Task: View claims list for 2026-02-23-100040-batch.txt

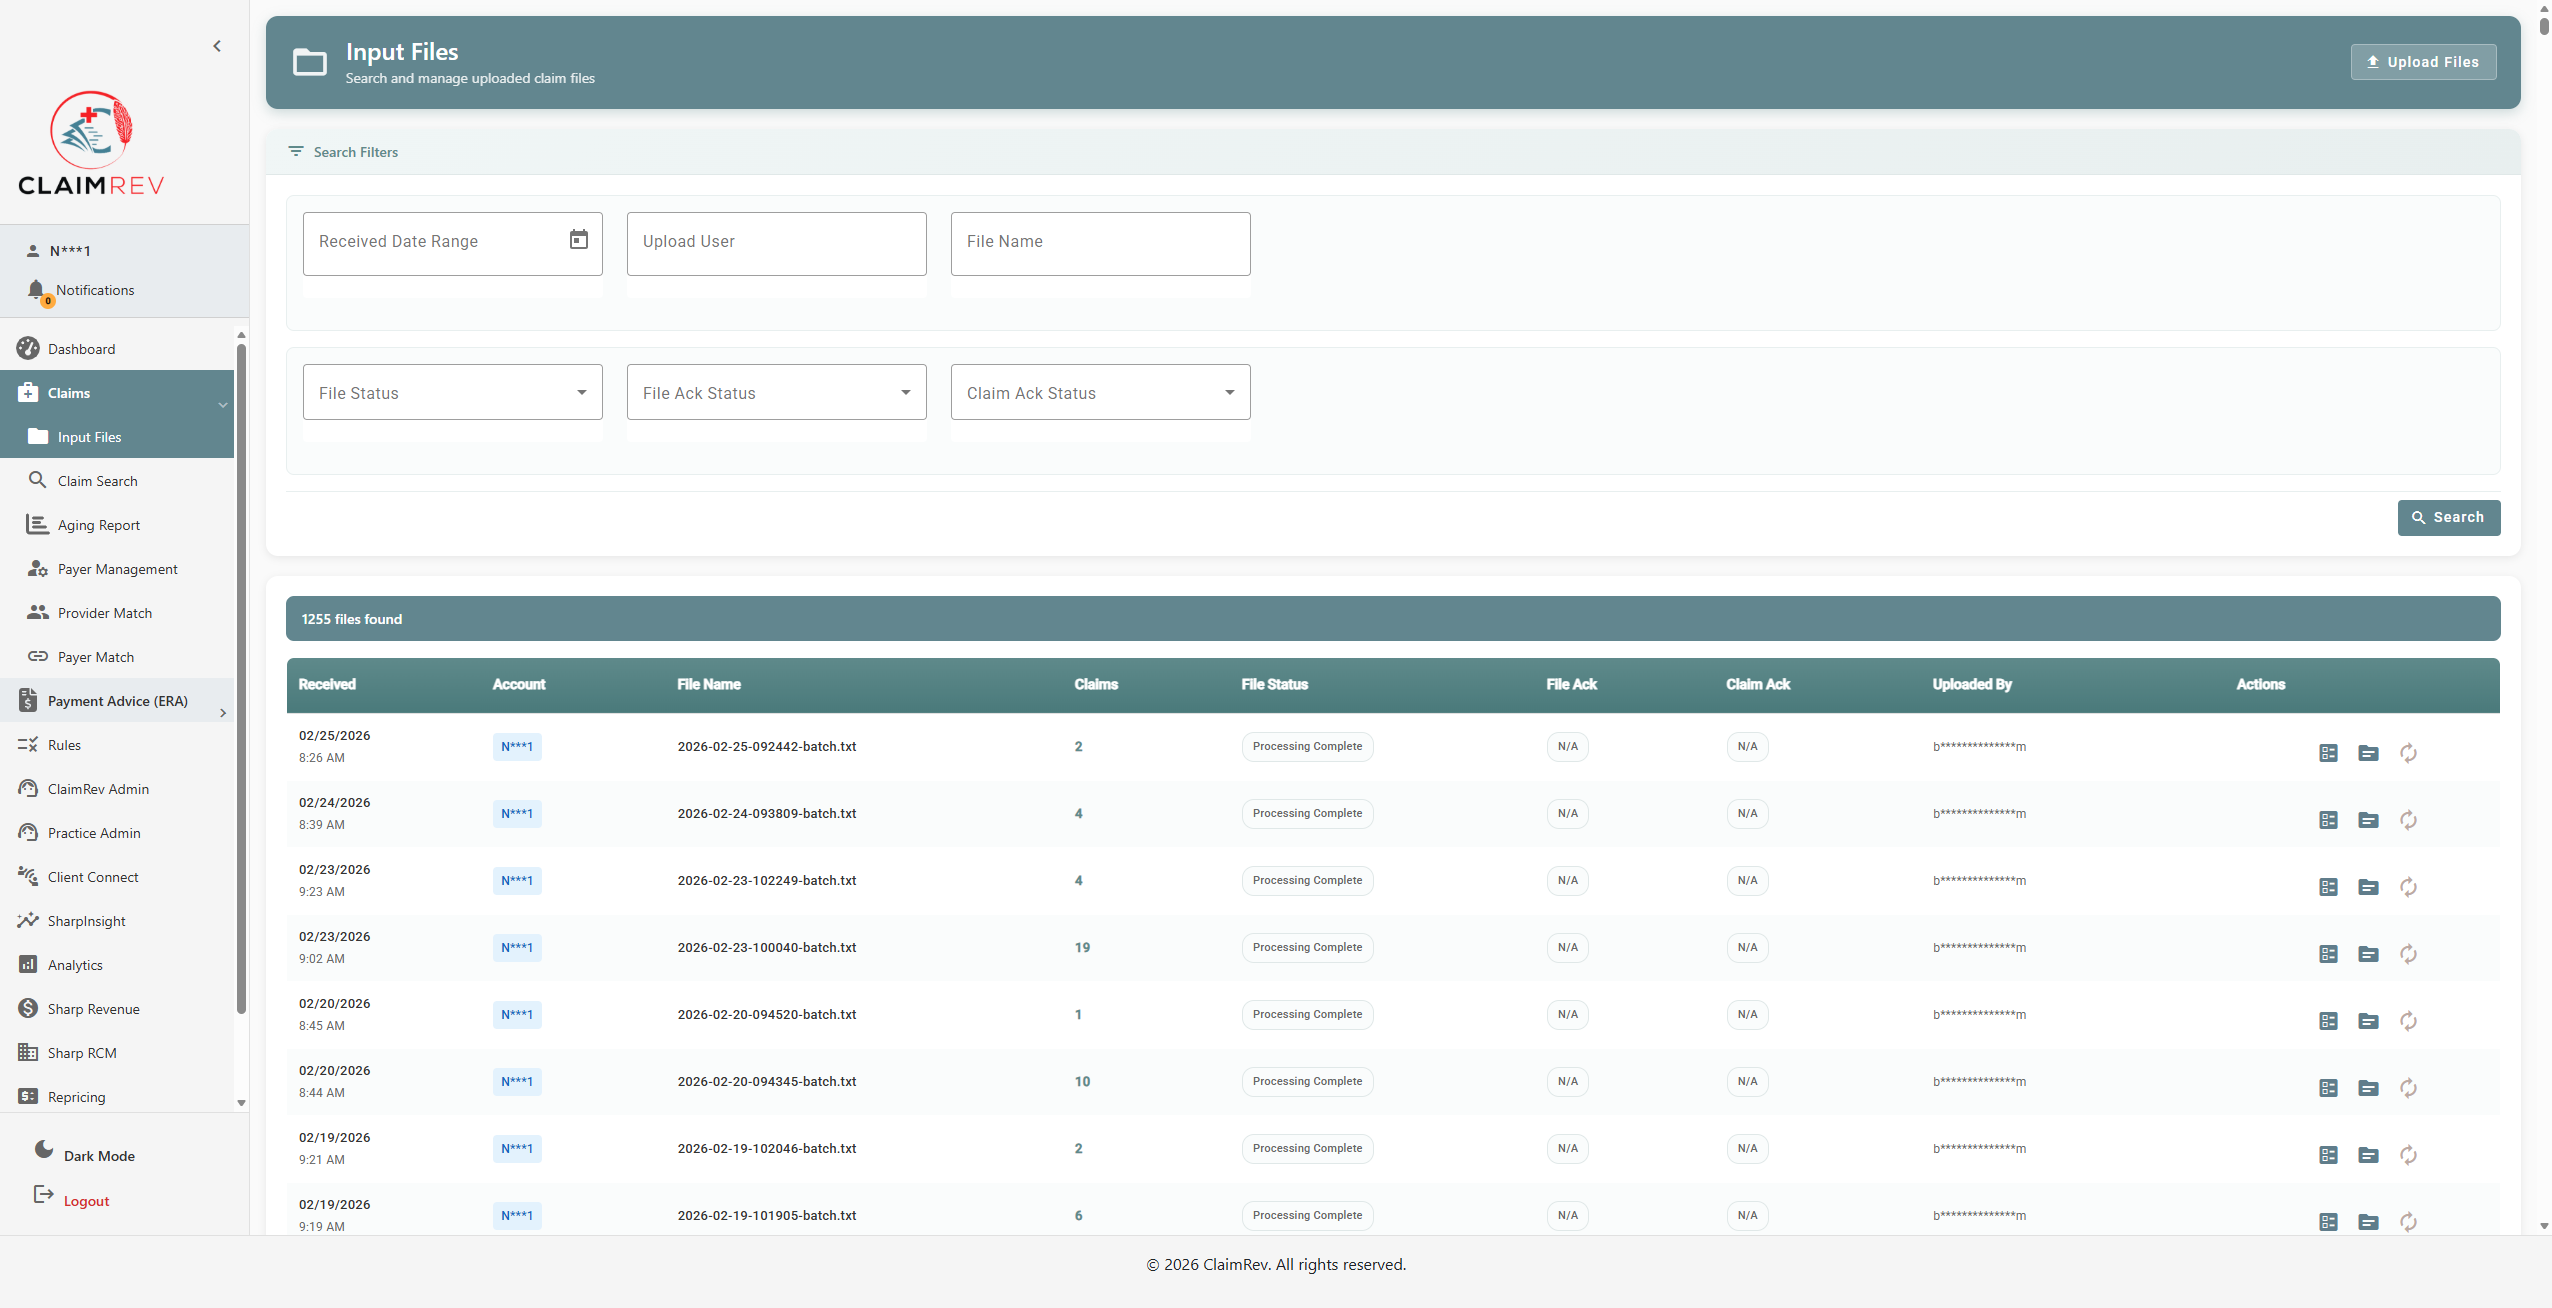Action: (x=2328, y=954)
